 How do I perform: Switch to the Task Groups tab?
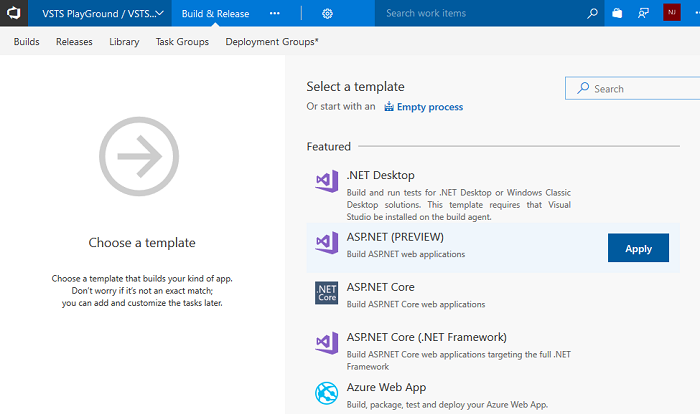(x=182, y=42)
